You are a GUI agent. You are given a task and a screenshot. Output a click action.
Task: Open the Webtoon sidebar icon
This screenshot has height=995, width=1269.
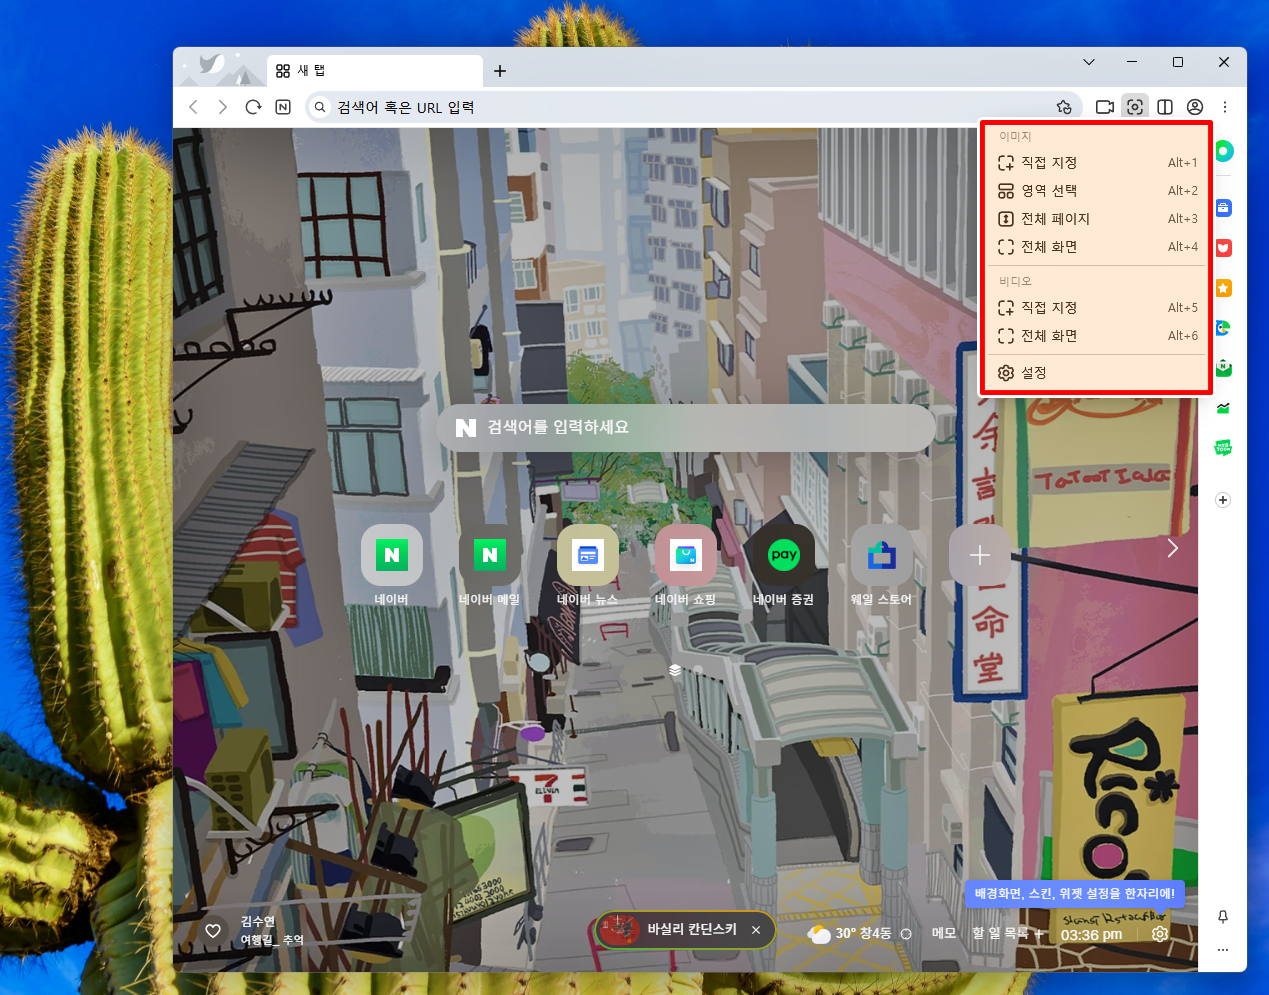click(1223, 448)
